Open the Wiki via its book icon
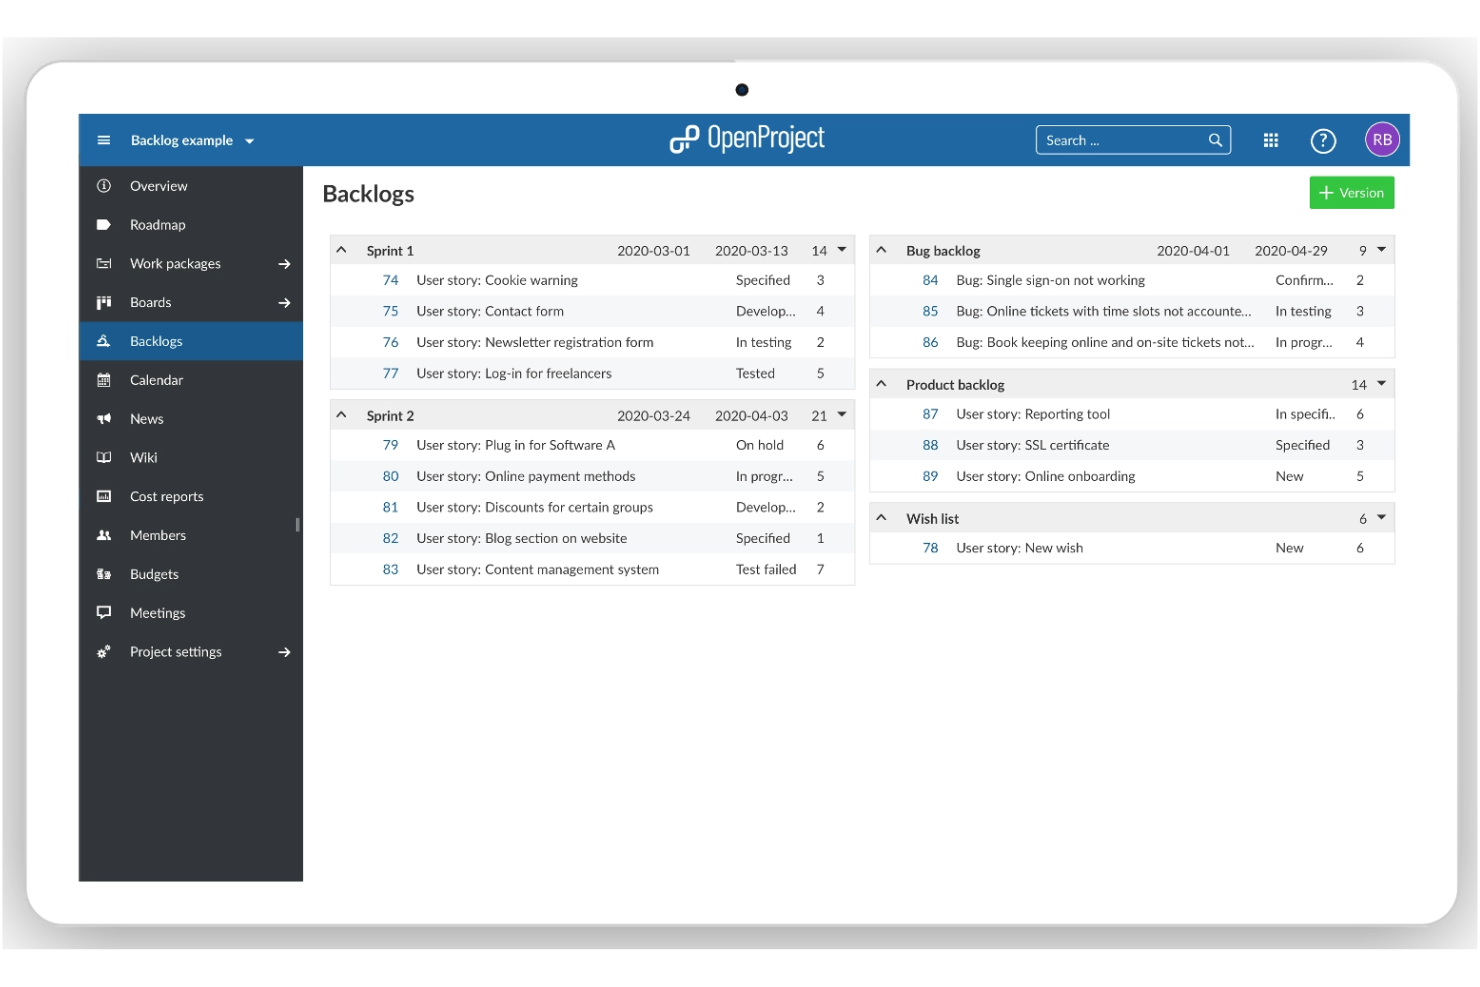Image resolution: width=1480 pixels, height=987 pixels. [103, 457]
